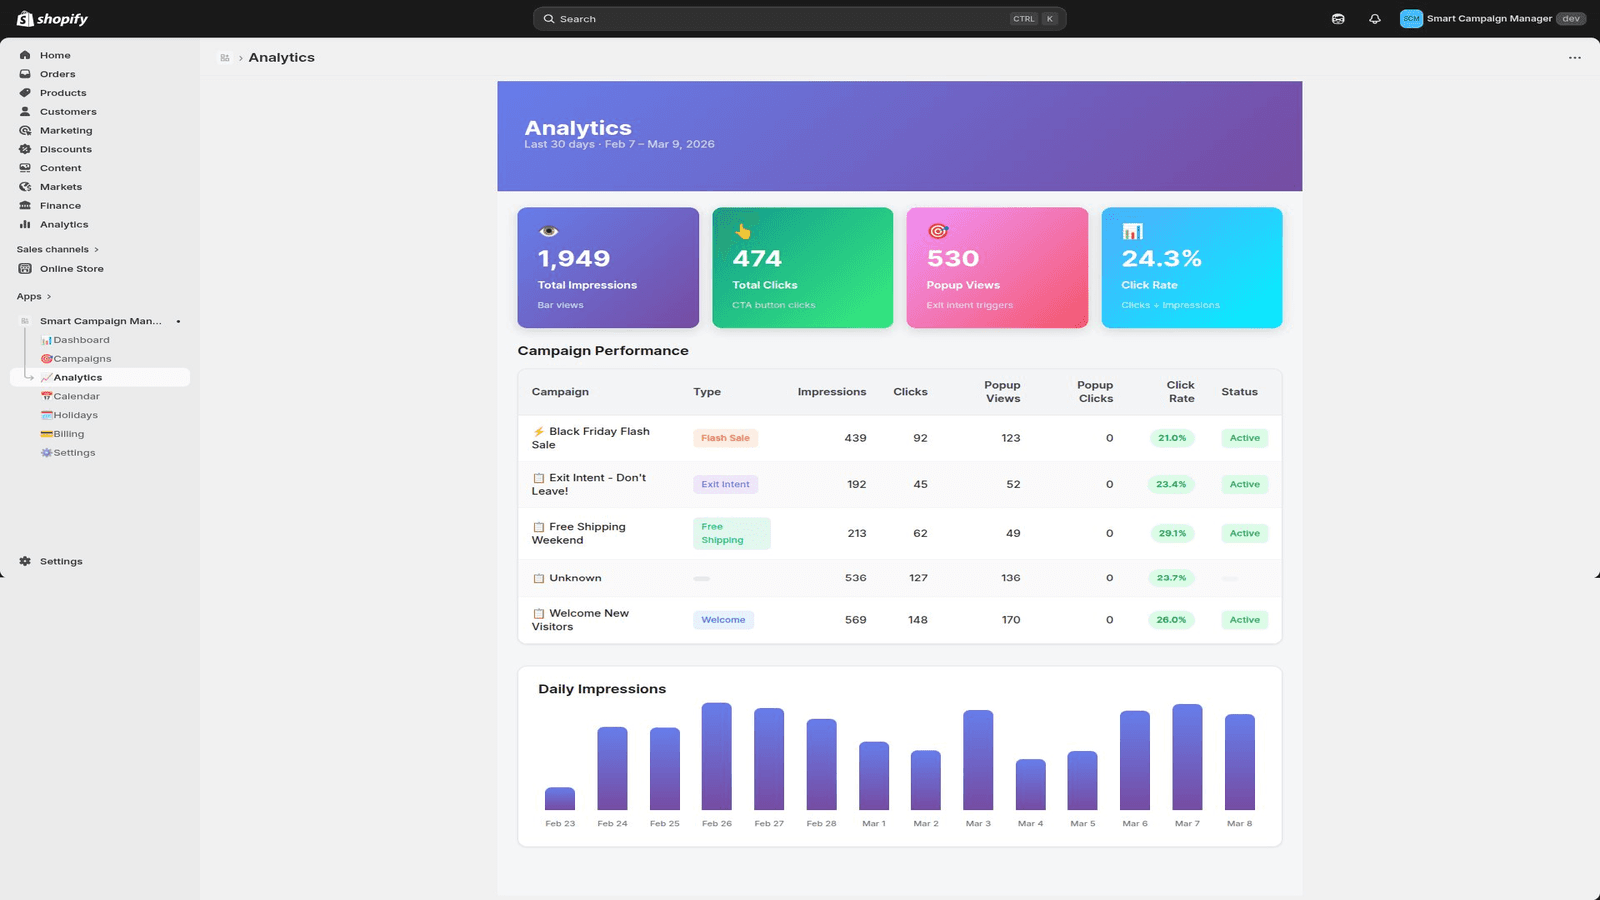Open the notifications bell icon
The image size is (1600, 900).
coord(1375,19)
